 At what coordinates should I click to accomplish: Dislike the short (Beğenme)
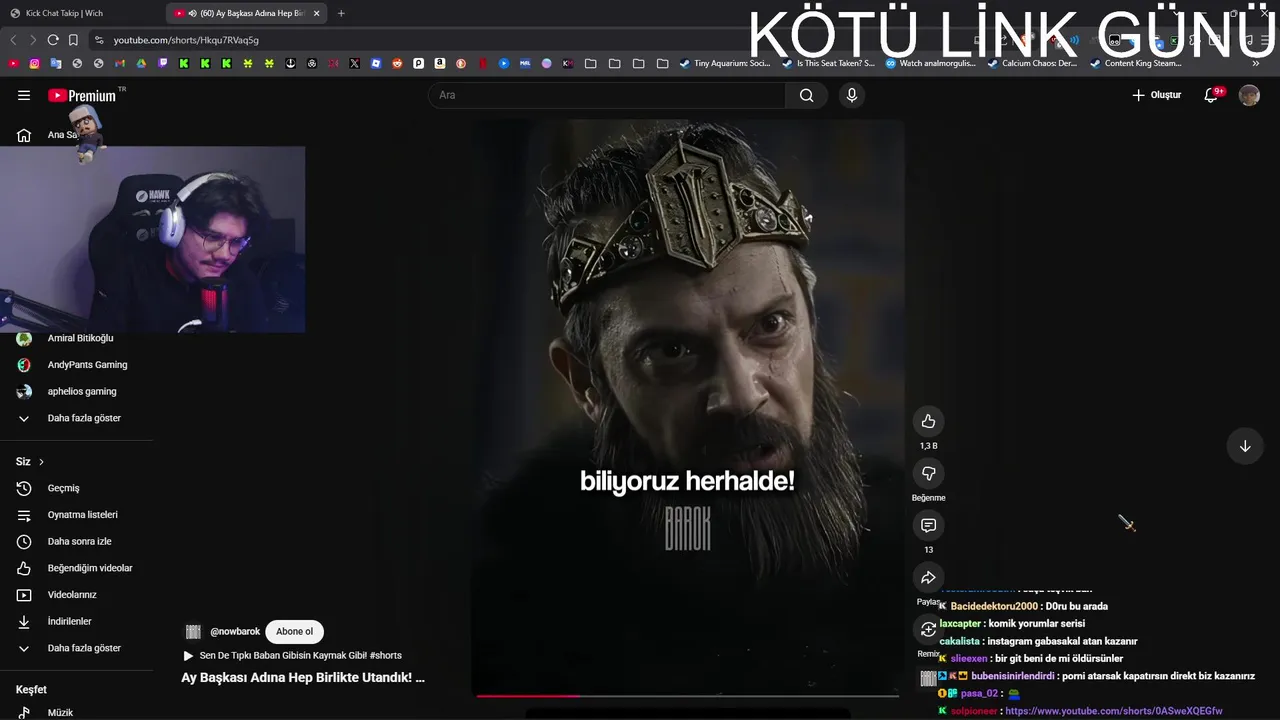pos(928,473)
